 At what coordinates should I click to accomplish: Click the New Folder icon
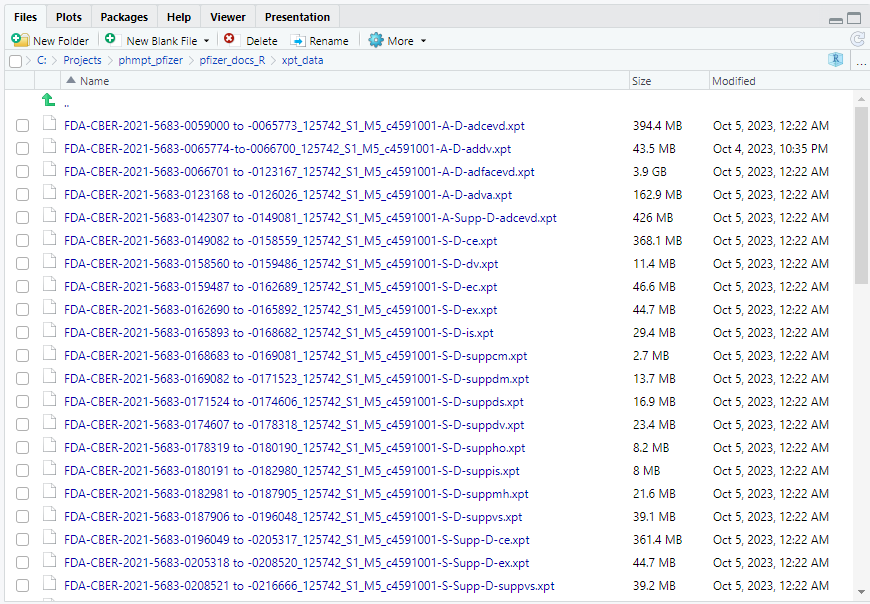[20, 40]
